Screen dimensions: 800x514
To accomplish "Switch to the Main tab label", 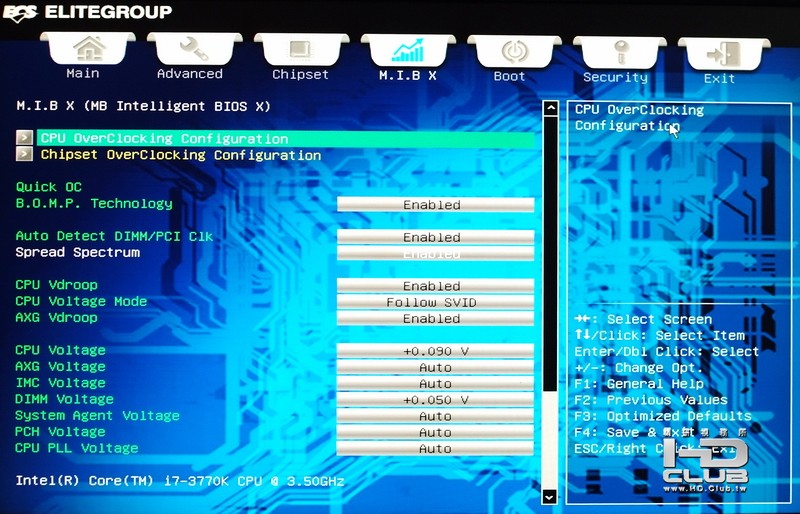I will pyautogui.click(x=83, y=74).
